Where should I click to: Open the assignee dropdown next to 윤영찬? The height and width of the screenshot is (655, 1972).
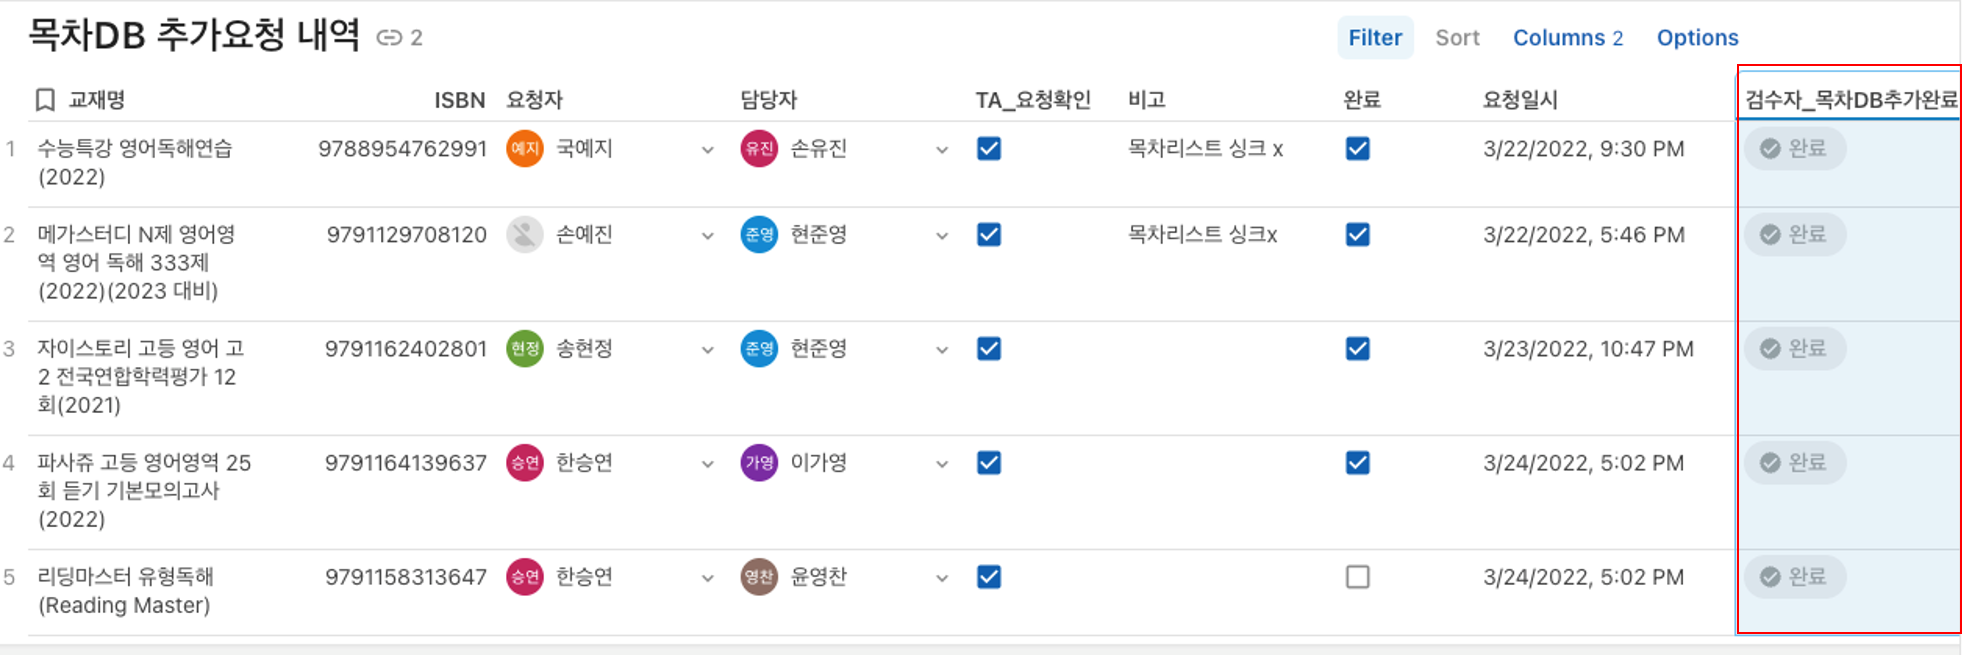coord(941,577)
